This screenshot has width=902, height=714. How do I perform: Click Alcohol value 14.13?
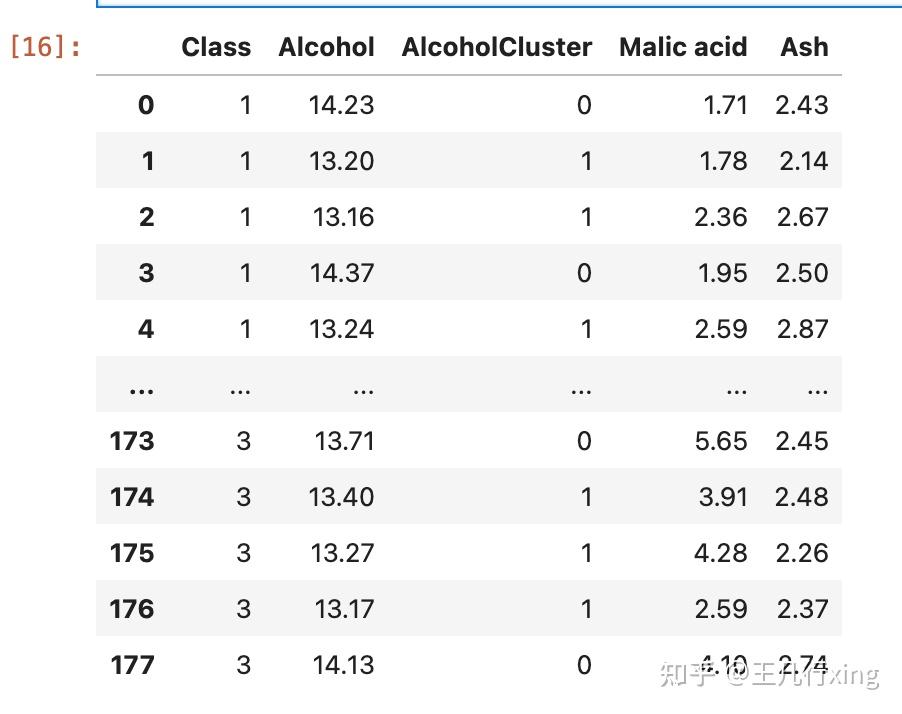[343, 665]
